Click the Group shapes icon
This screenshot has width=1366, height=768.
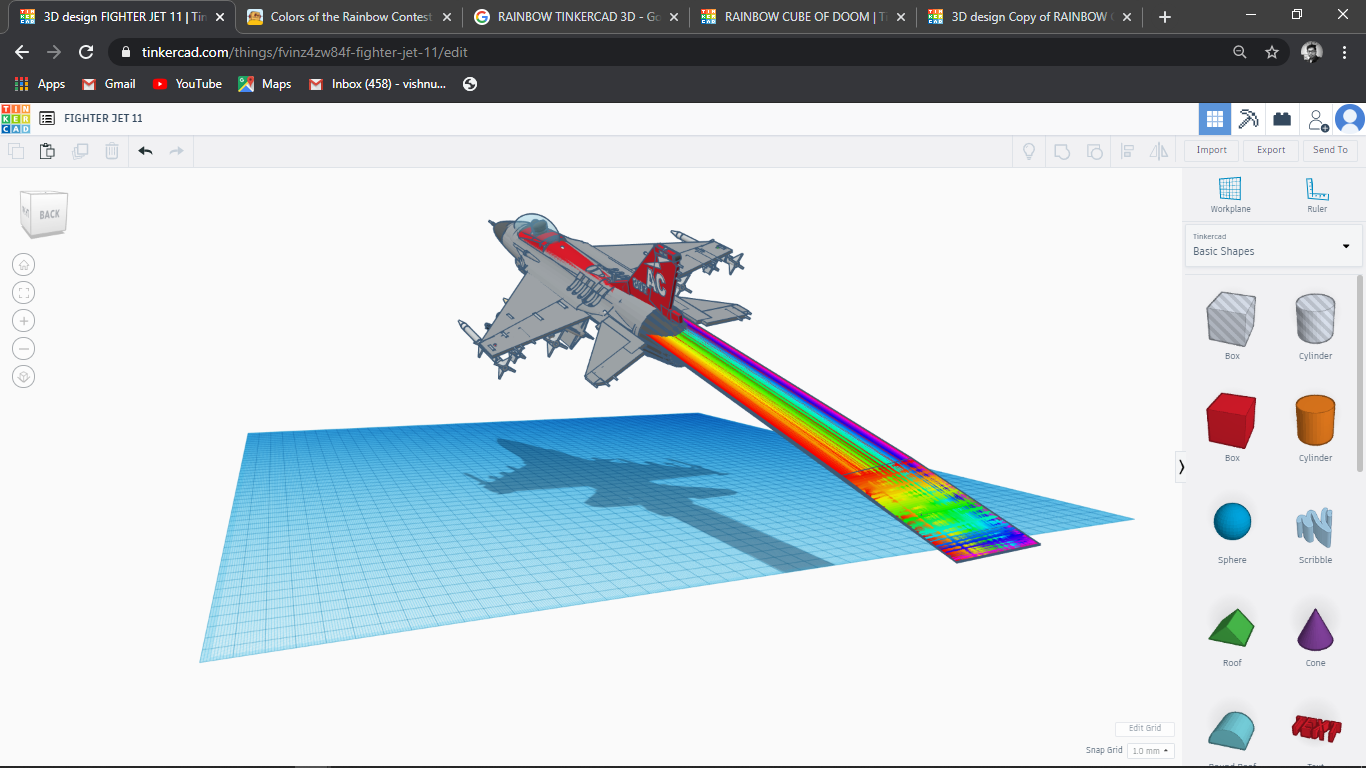click(1062, 151)
